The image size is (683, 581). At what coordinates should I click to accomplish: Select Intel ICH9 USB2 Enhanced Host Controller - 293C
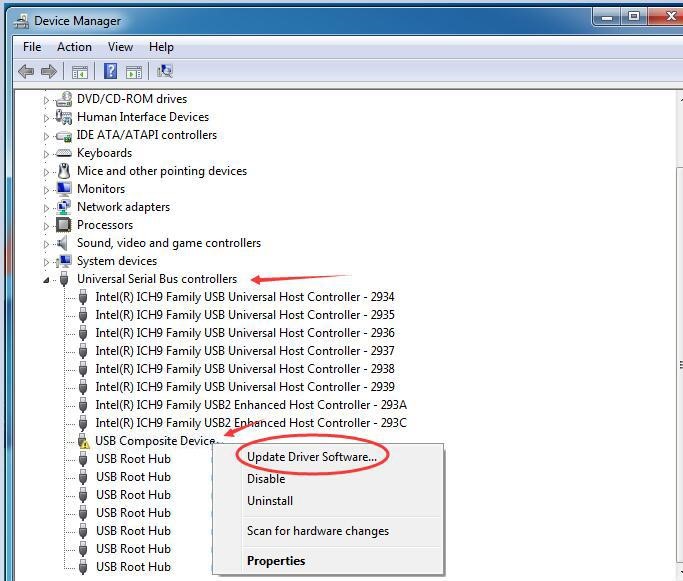point(251,423)
